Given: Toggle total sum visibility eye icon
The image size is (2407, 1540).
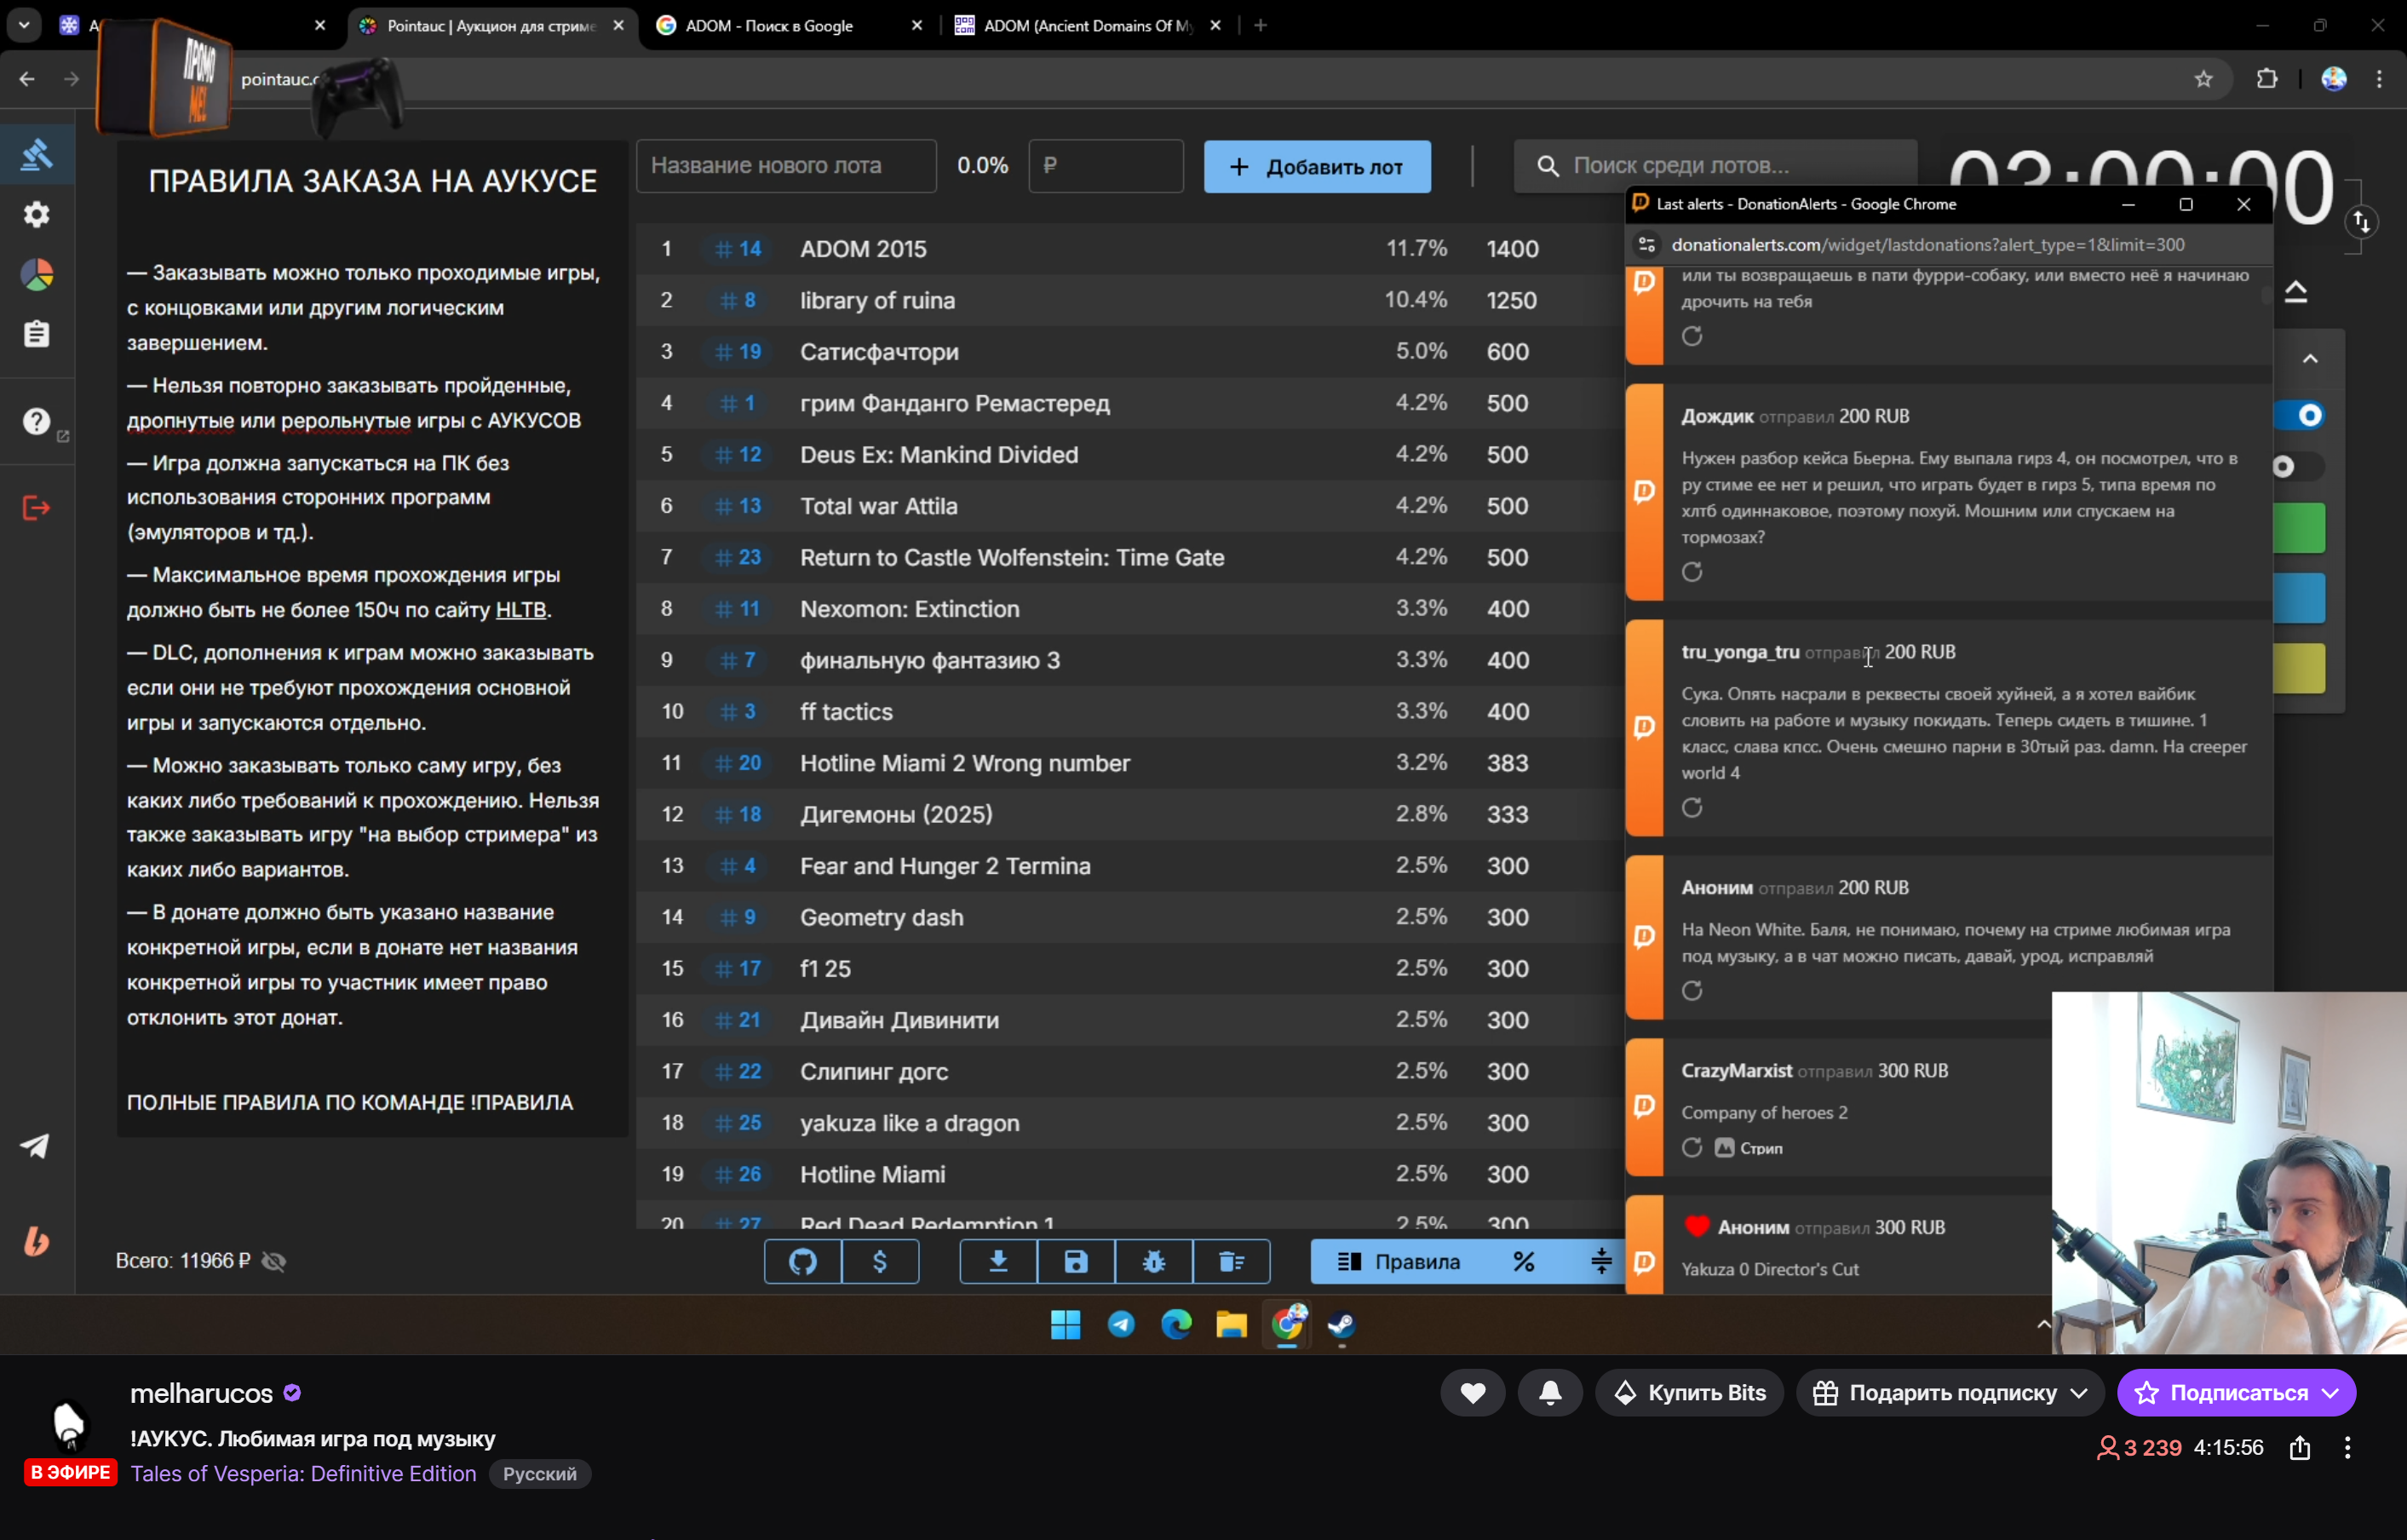Looking at the screenshot, I should (274, 1262).
